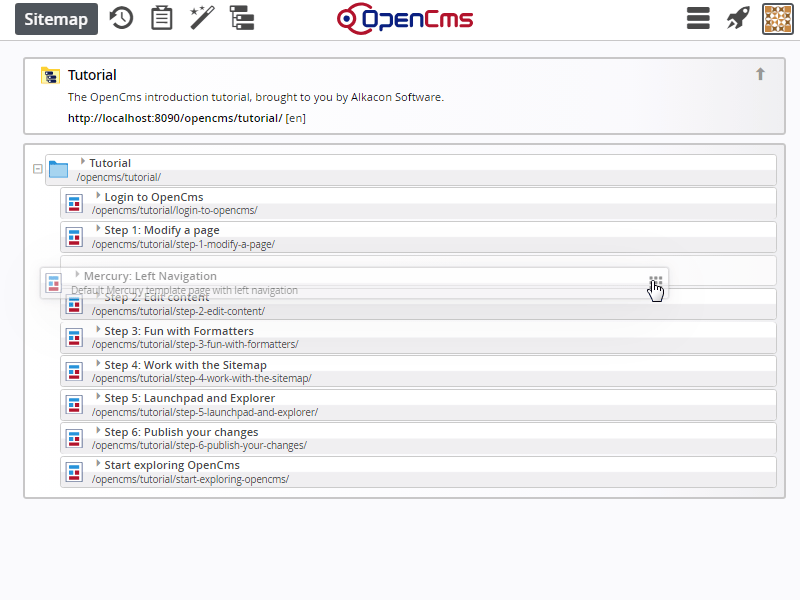800x600 pixels.
Task: Click the grip handle on the dragged Mercury item
Action: (655, 281)
